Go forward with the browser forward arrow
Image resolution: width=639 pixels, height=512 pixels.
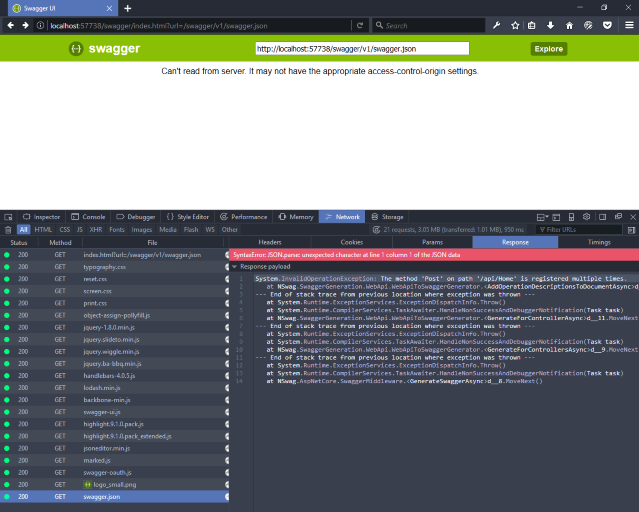26,25
